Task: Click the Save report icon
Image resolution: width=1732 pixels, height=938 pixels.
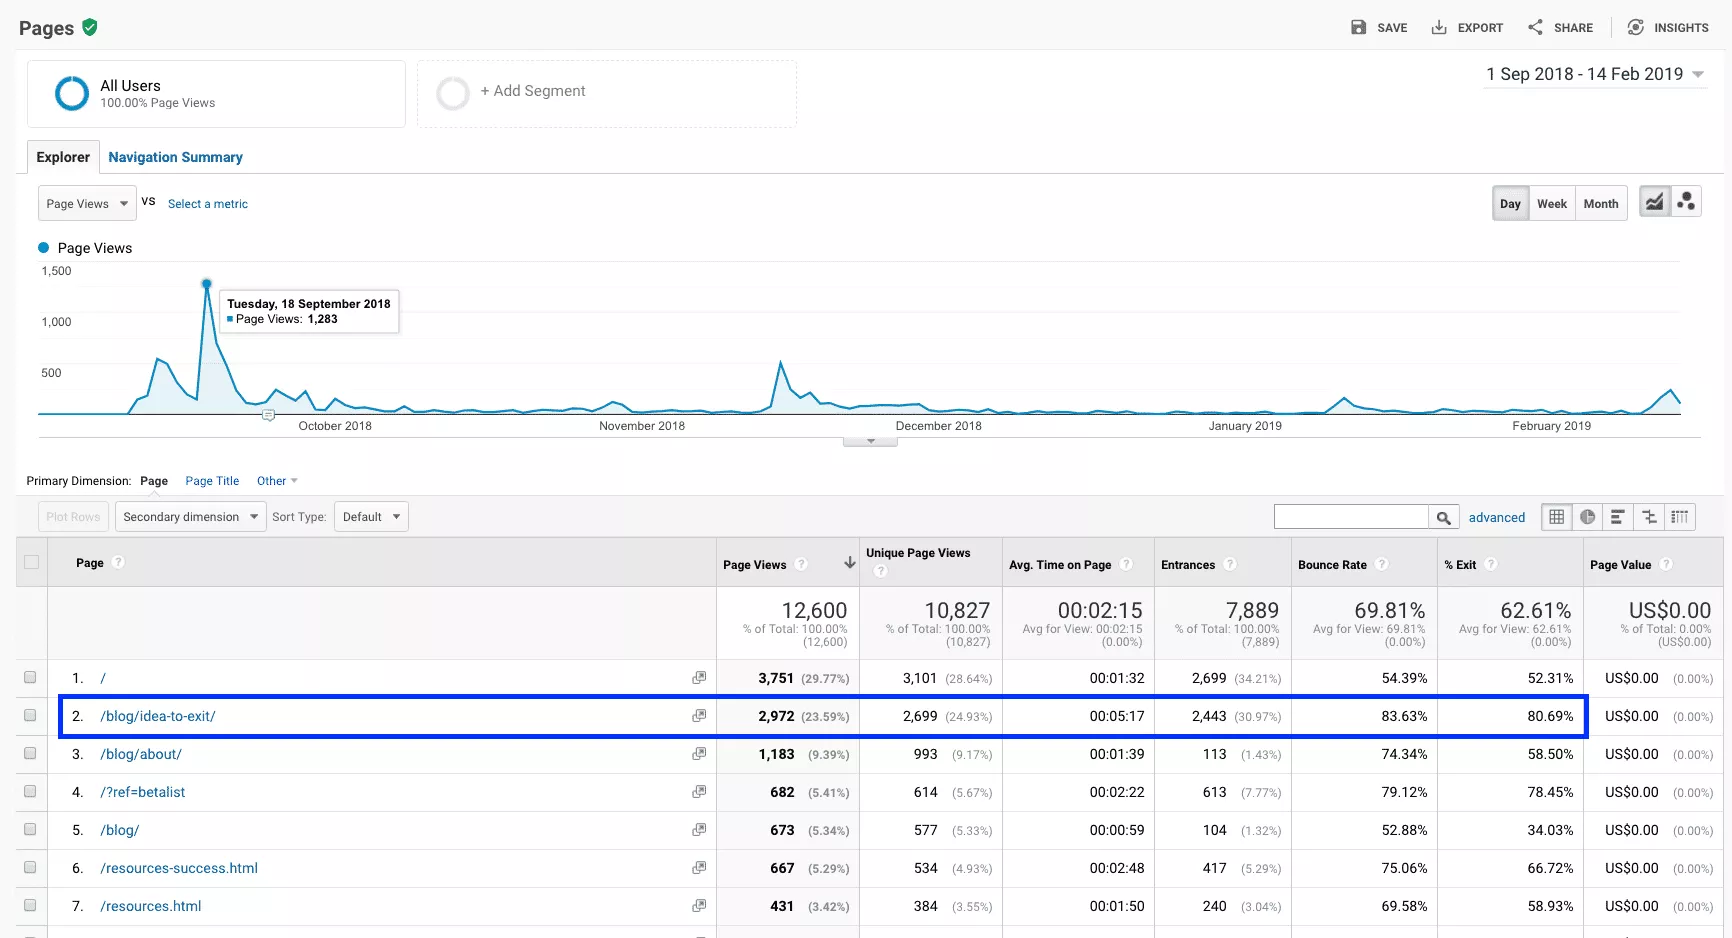Action: (x=1358, y=27)
